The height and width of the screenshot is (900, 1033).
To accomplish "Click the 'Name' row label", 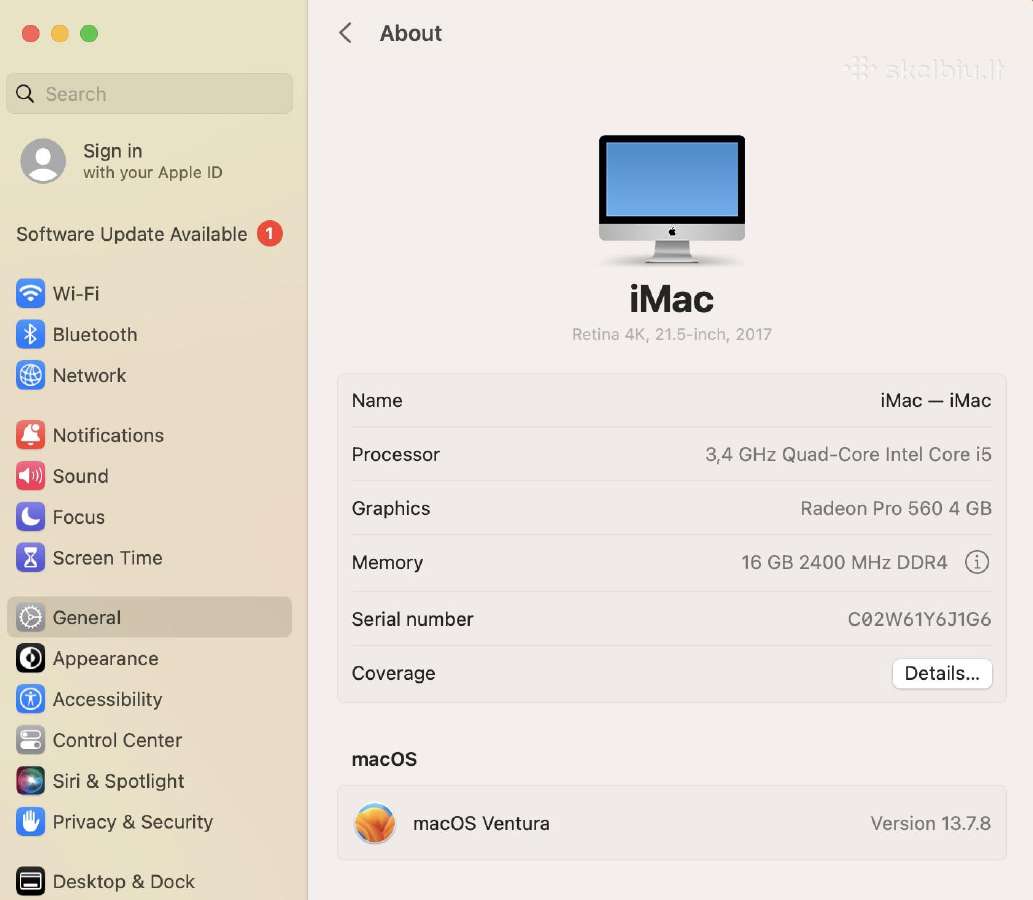I will tap(377, 401).
